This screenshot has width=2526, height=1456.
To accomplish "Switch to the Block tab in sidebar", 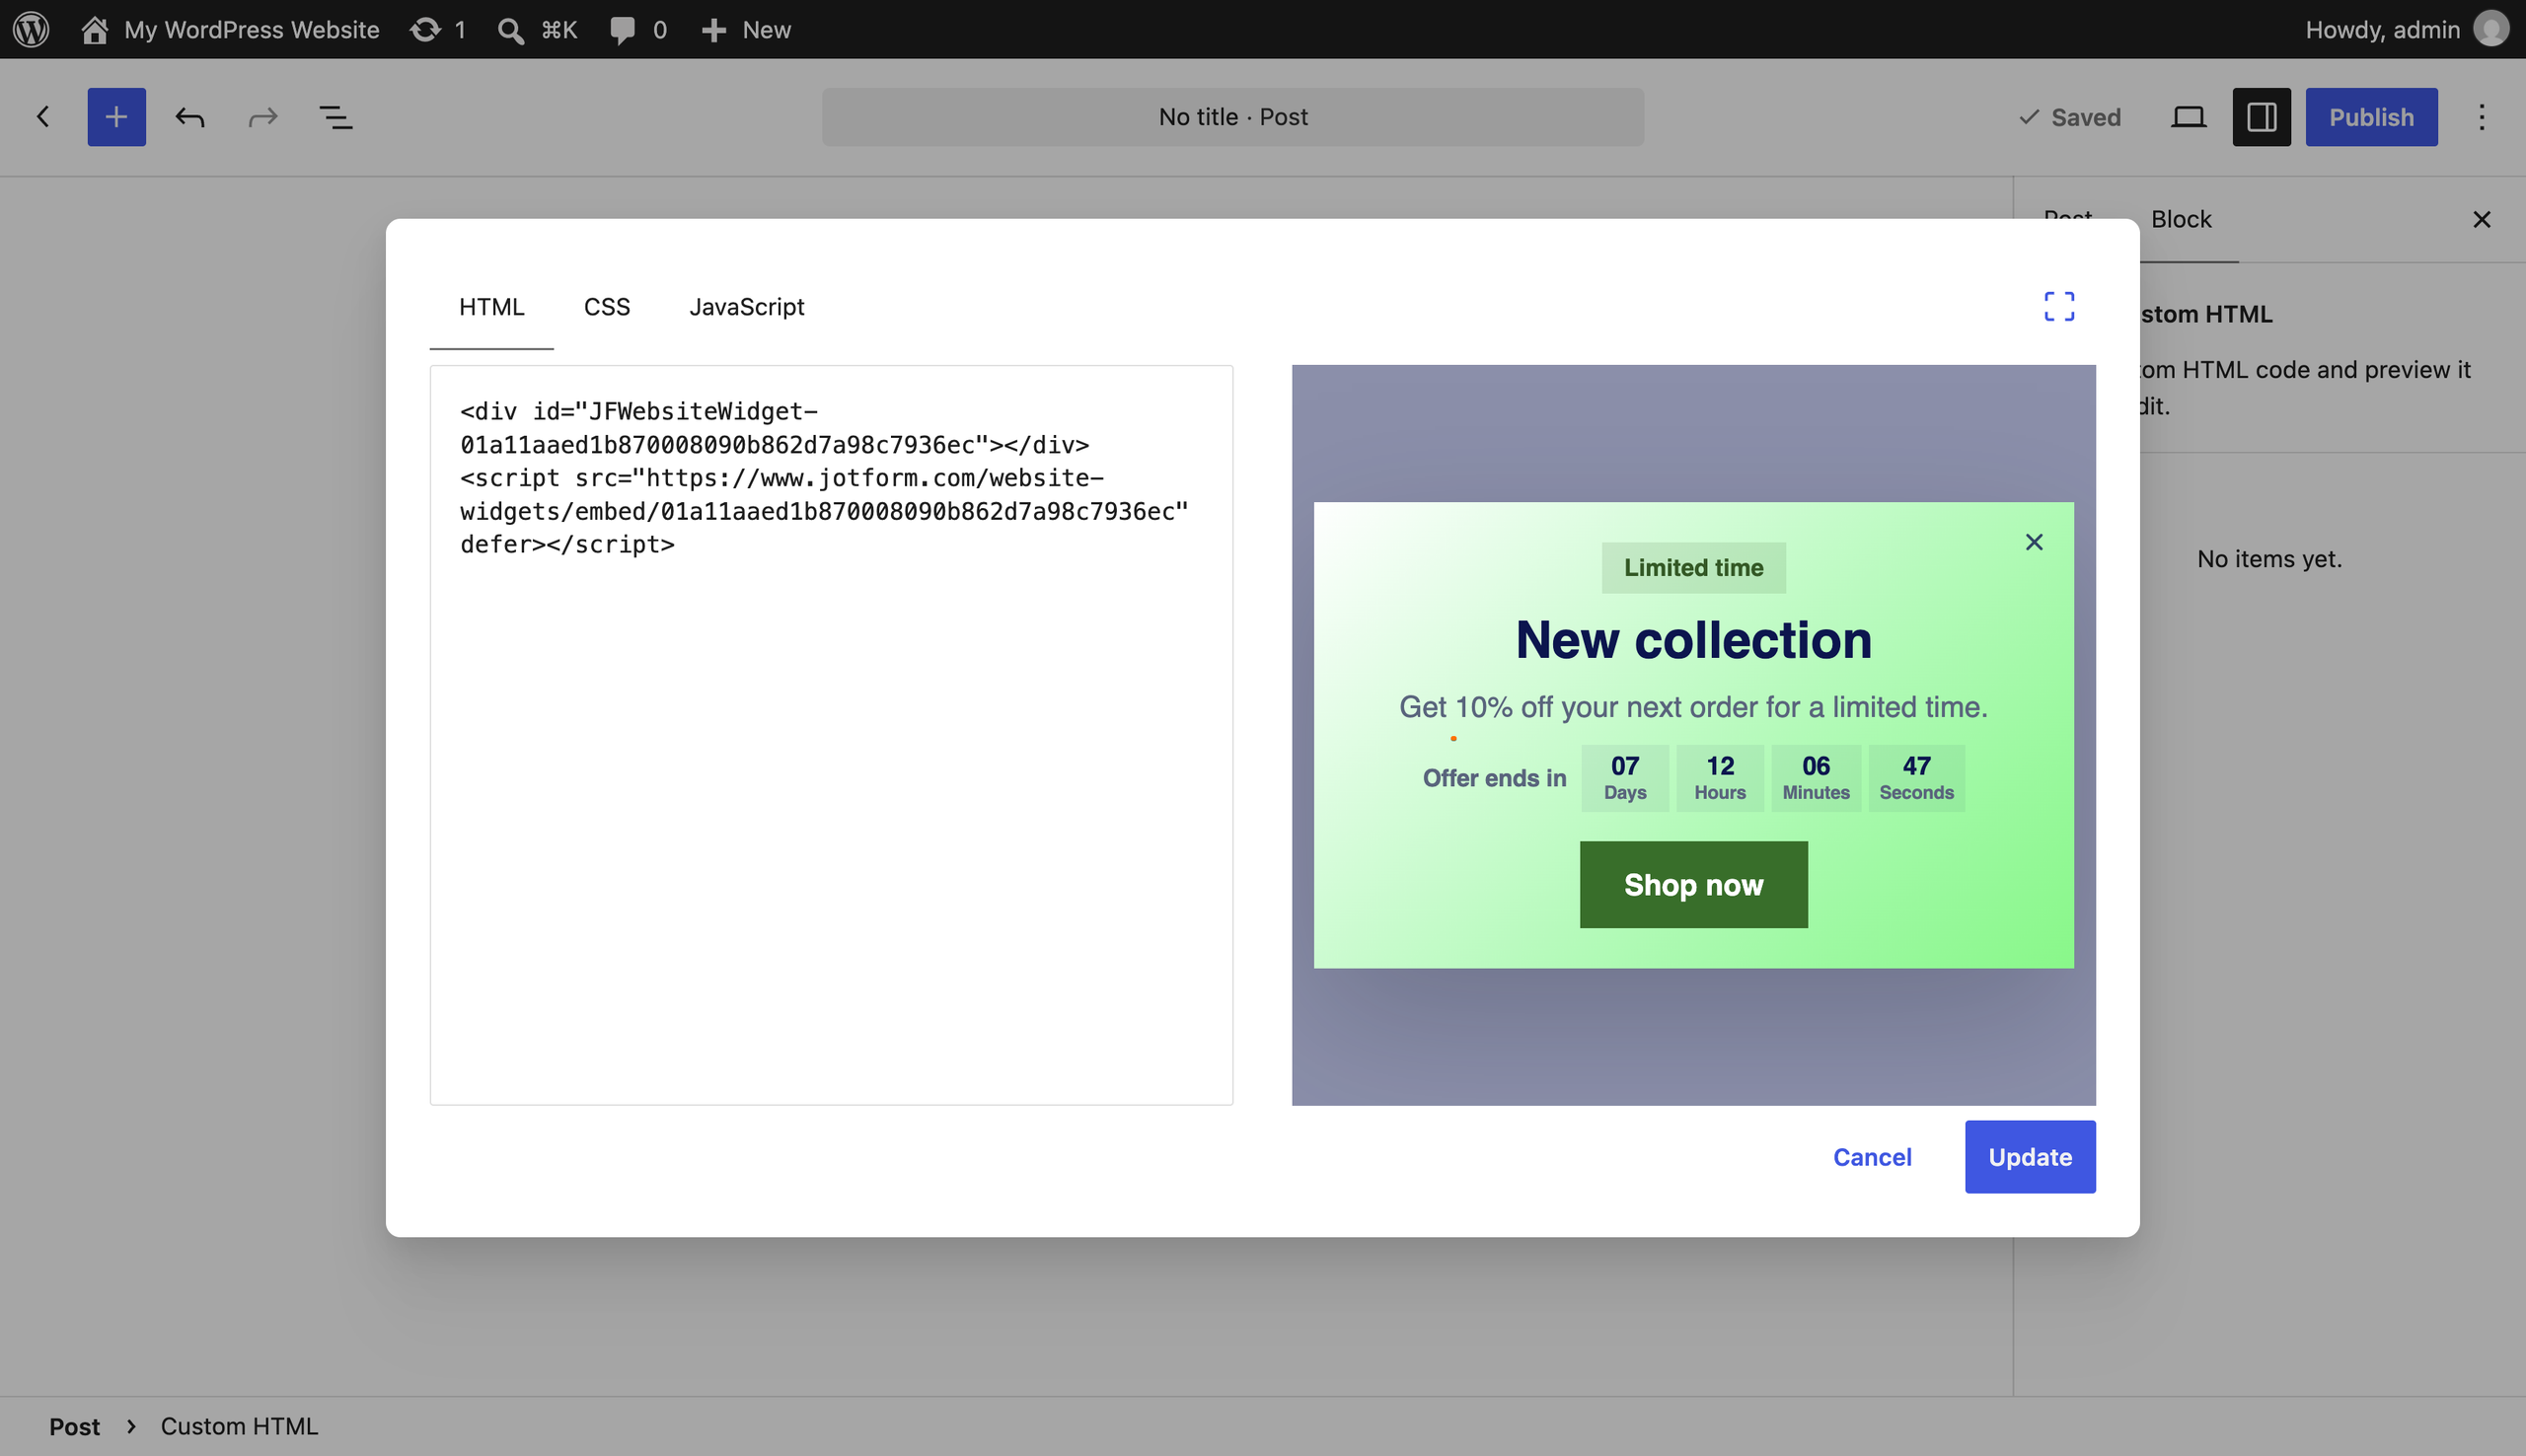I will click(x=2180, y=219).
